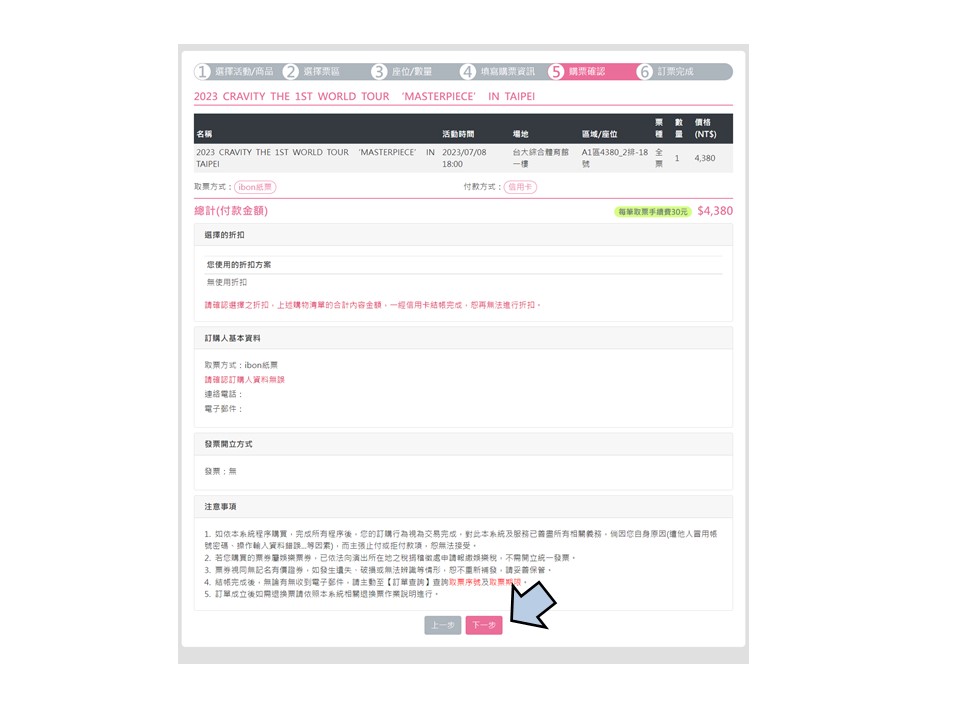The height and width of the screenshot is (720, 960).
Task: Click the 價格 (NT$) column header
Action: pos(705,128)
